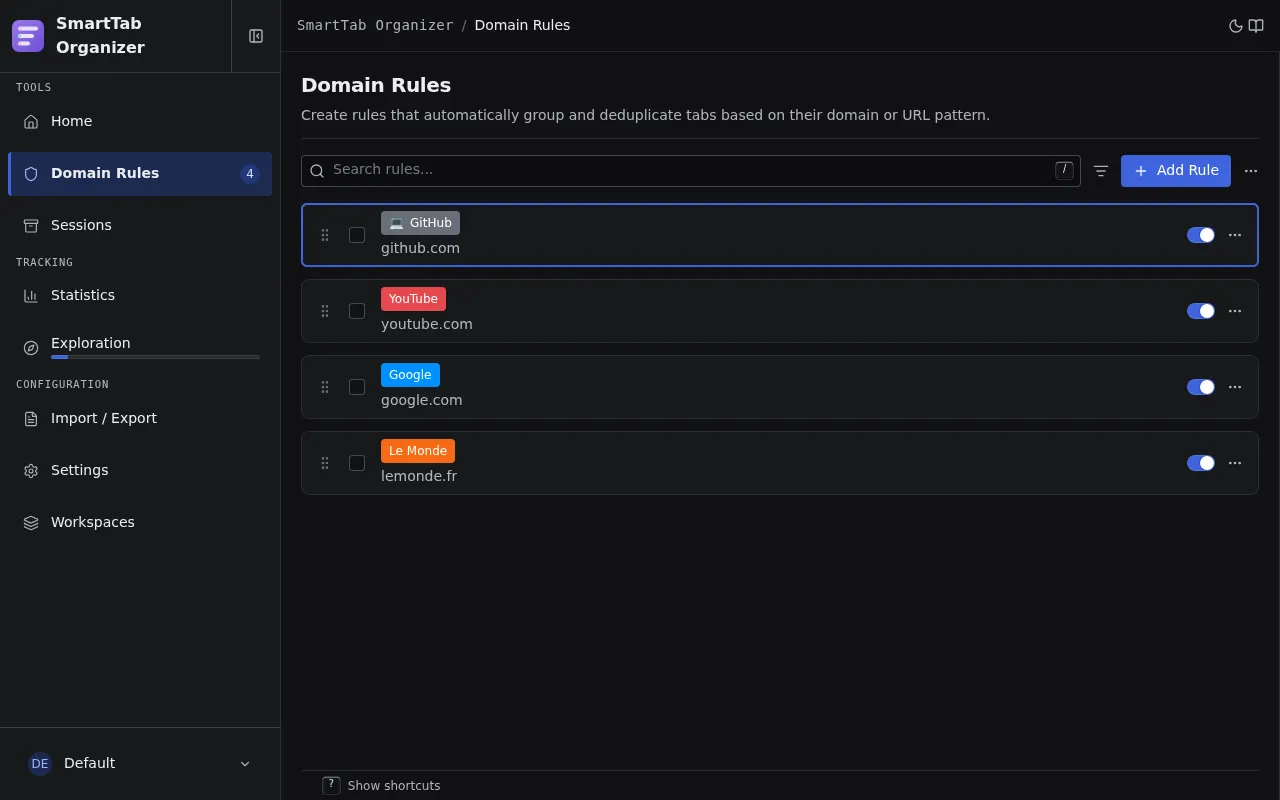
Task: Click the Statistics bar chart icon
Action: 31,296
